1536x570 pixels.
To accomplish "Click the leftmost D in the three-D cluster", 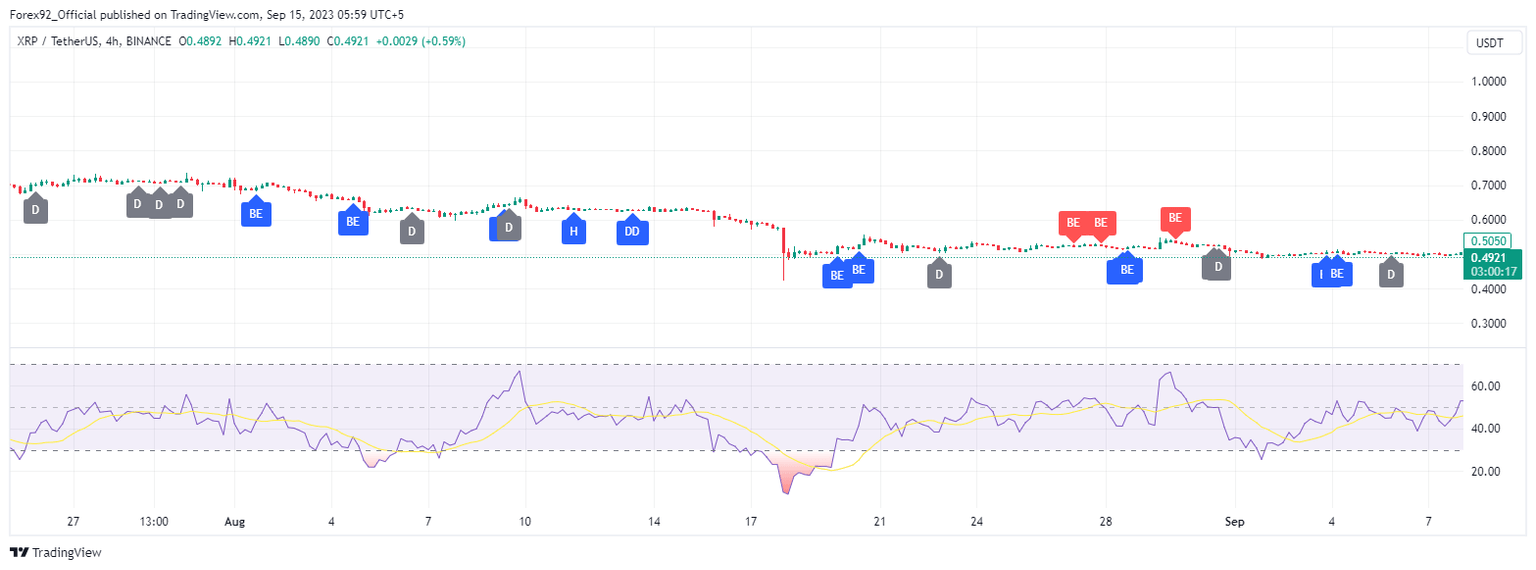I will pos(138,204).
